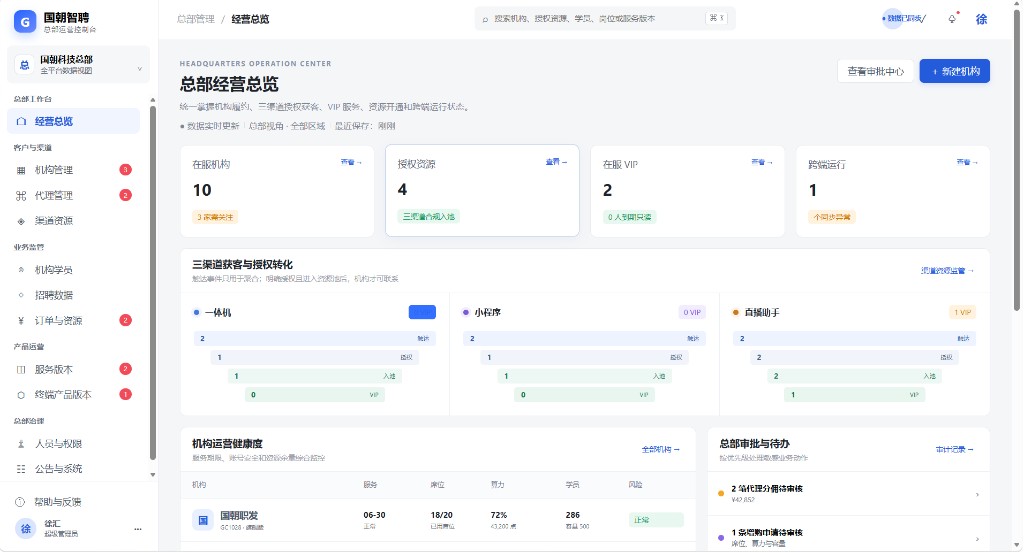Click the red badge on 订单与资源

125,320
